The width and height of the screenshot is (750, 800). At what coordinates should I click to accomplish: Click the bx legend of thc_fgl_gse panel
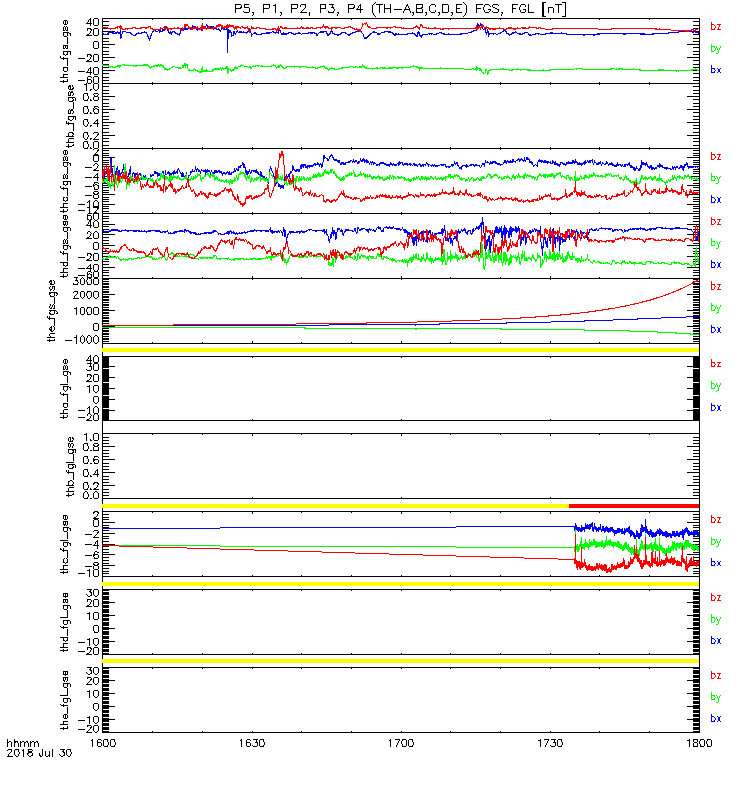click(716, 563)
